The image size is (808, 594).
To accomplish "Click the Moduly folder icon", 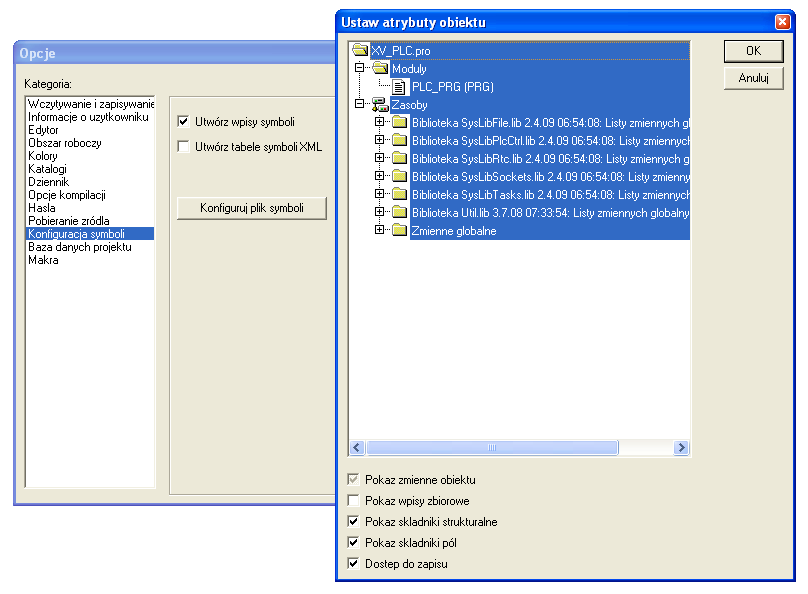I will point(380,68).
